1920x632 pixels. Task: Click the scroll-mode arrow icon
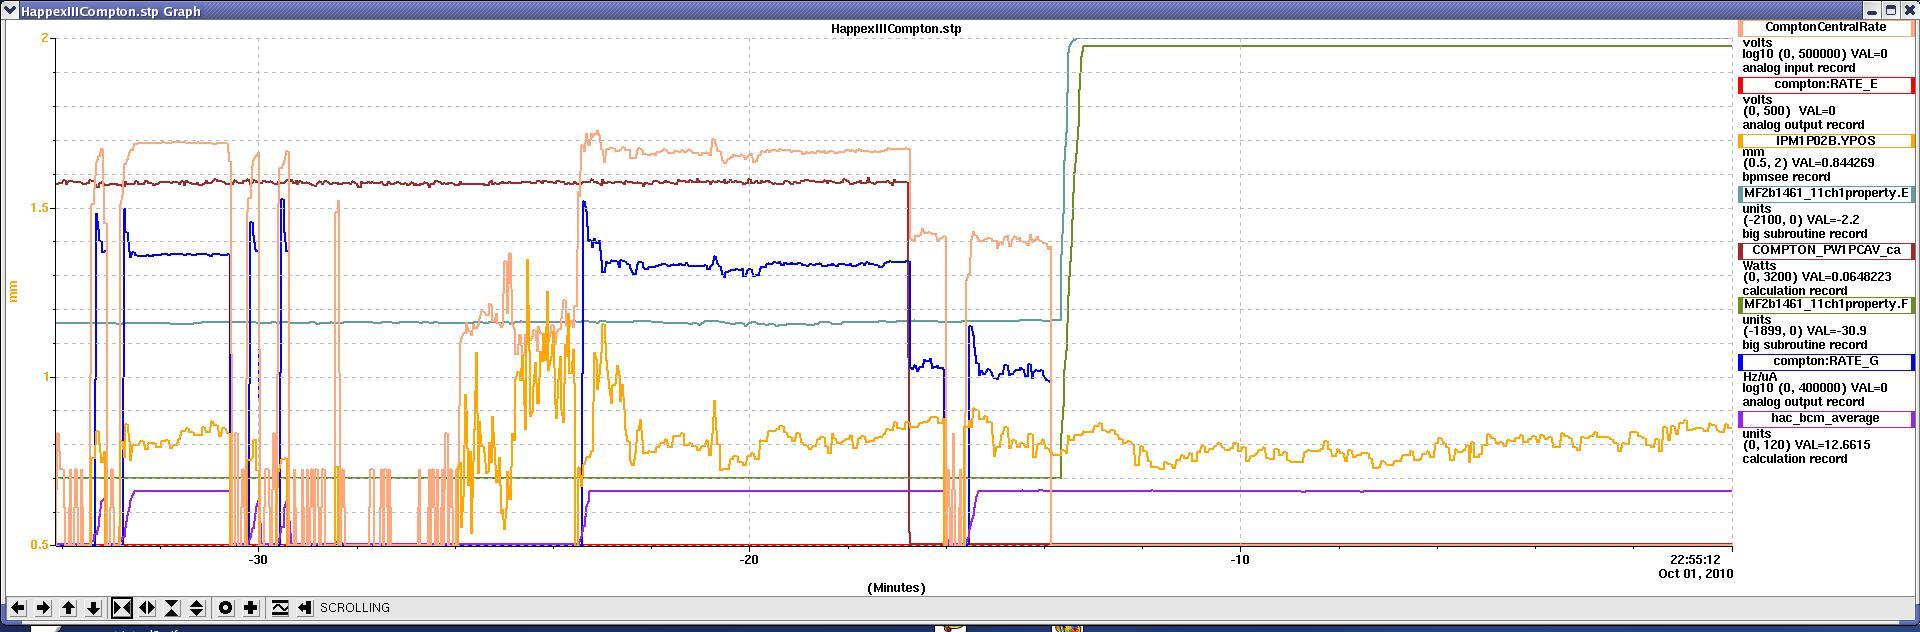pyautogui.click(x=305, y=607)
